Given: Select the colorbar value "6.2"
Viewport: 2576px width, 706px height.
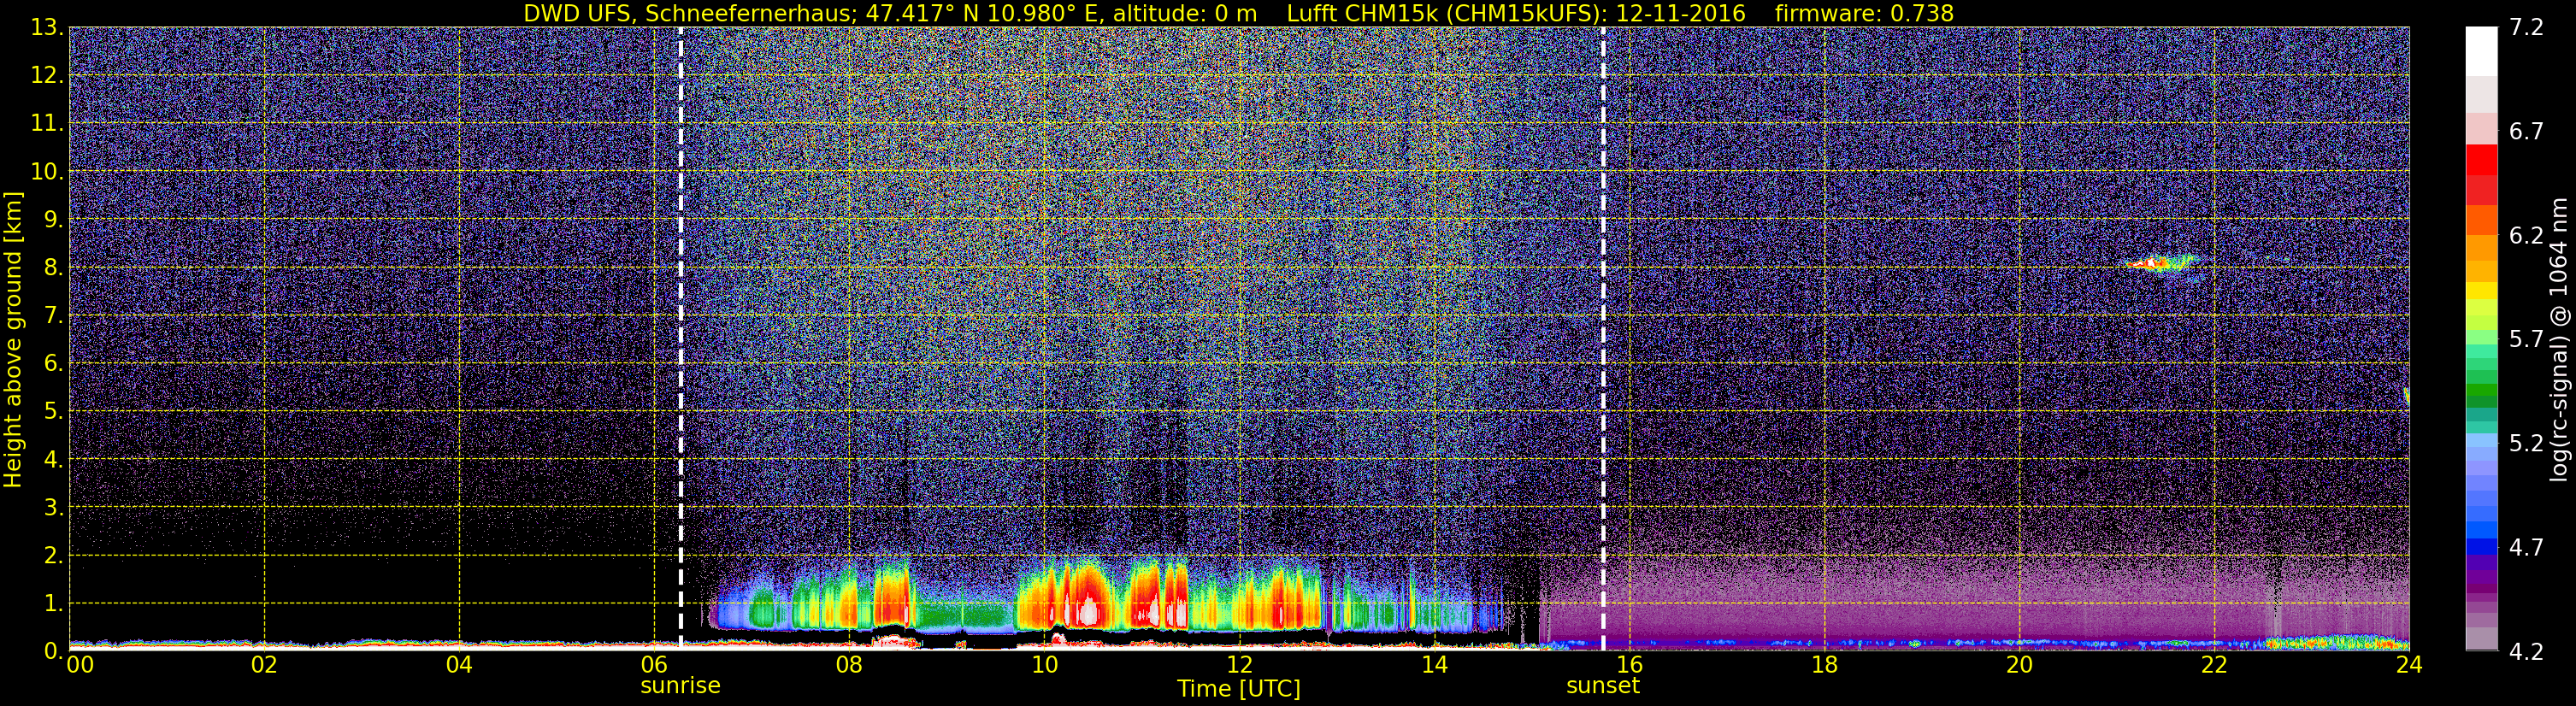Looking at the screenshot, I should click(x=2526, y=236).
